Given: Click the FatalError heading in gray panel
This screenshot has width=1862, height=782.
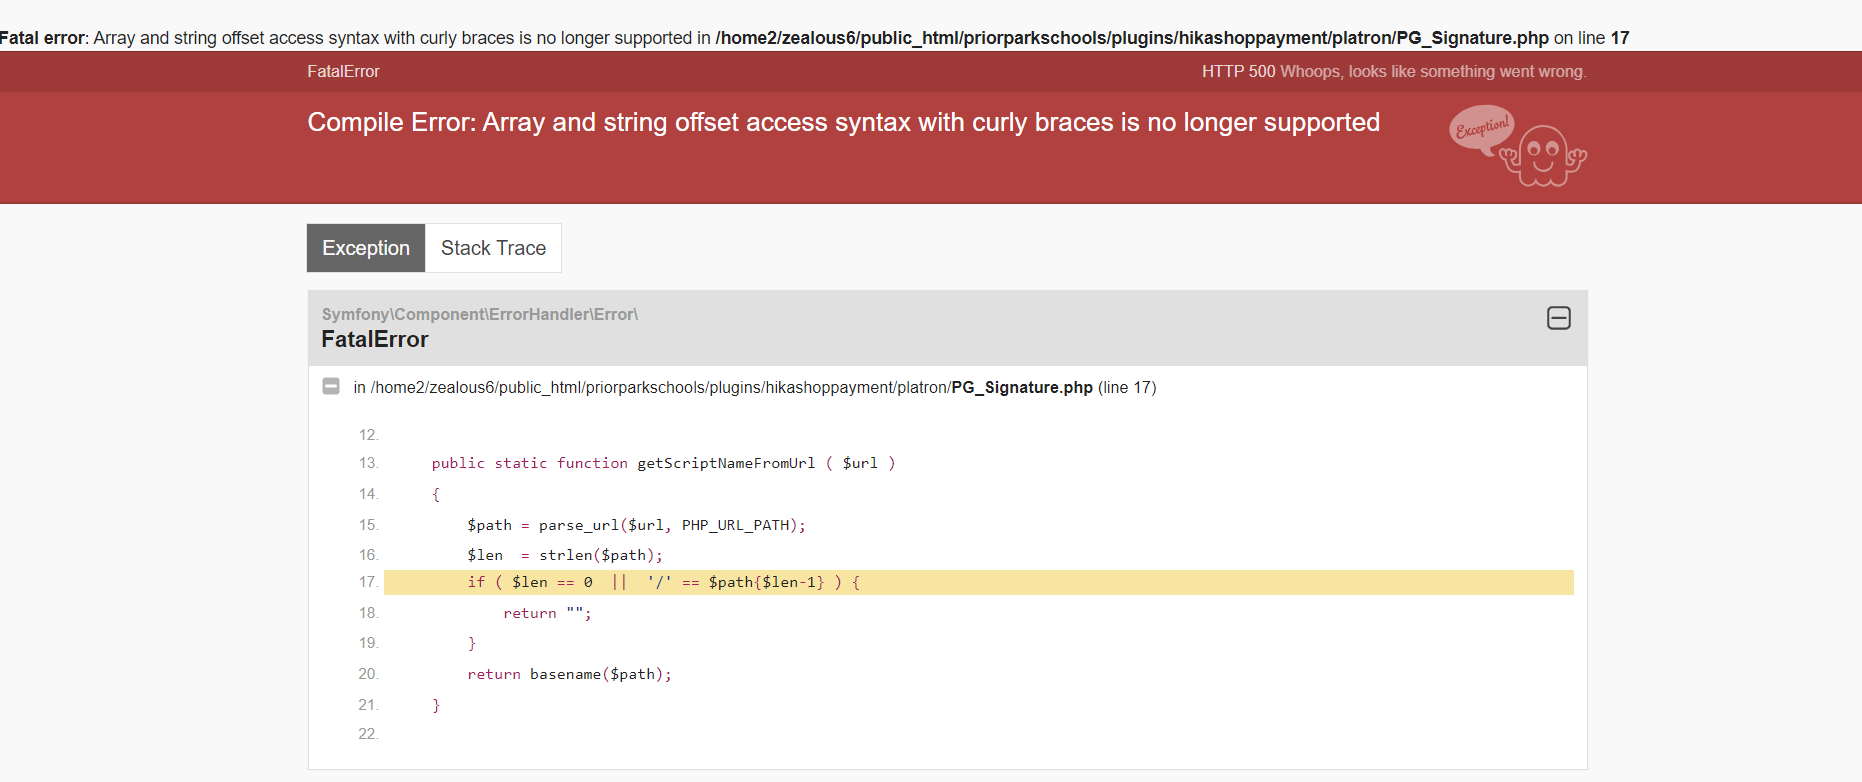Looking at the screenshot, I should [x=375, y=340].
